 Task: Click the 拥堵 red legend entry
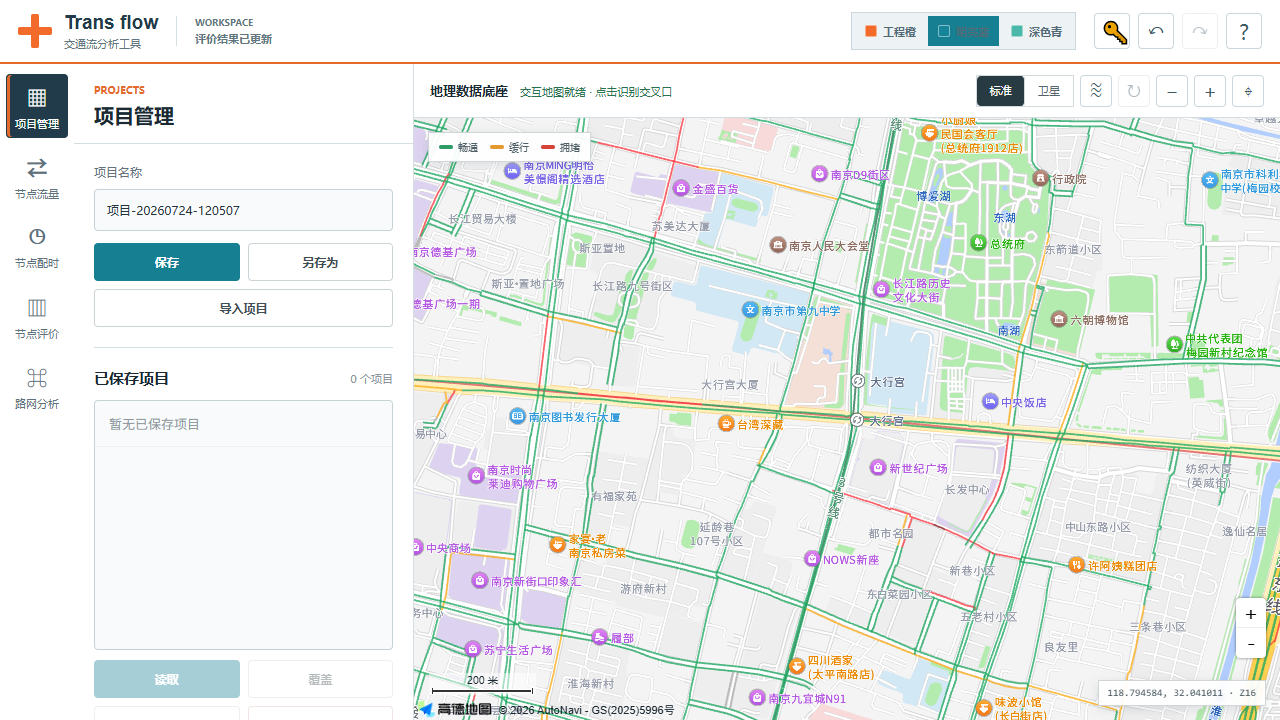[x=561, y=147]
